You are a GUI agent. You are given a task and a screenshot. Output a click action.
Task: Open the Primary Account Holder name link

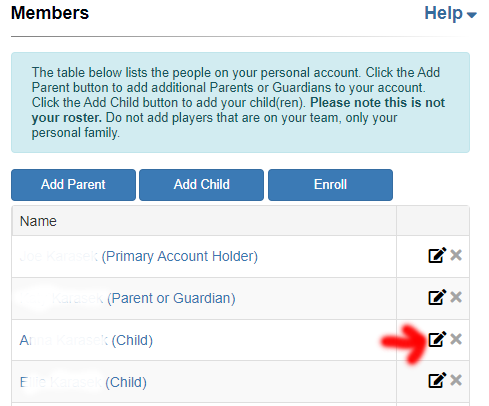click(x=139, y=256)
